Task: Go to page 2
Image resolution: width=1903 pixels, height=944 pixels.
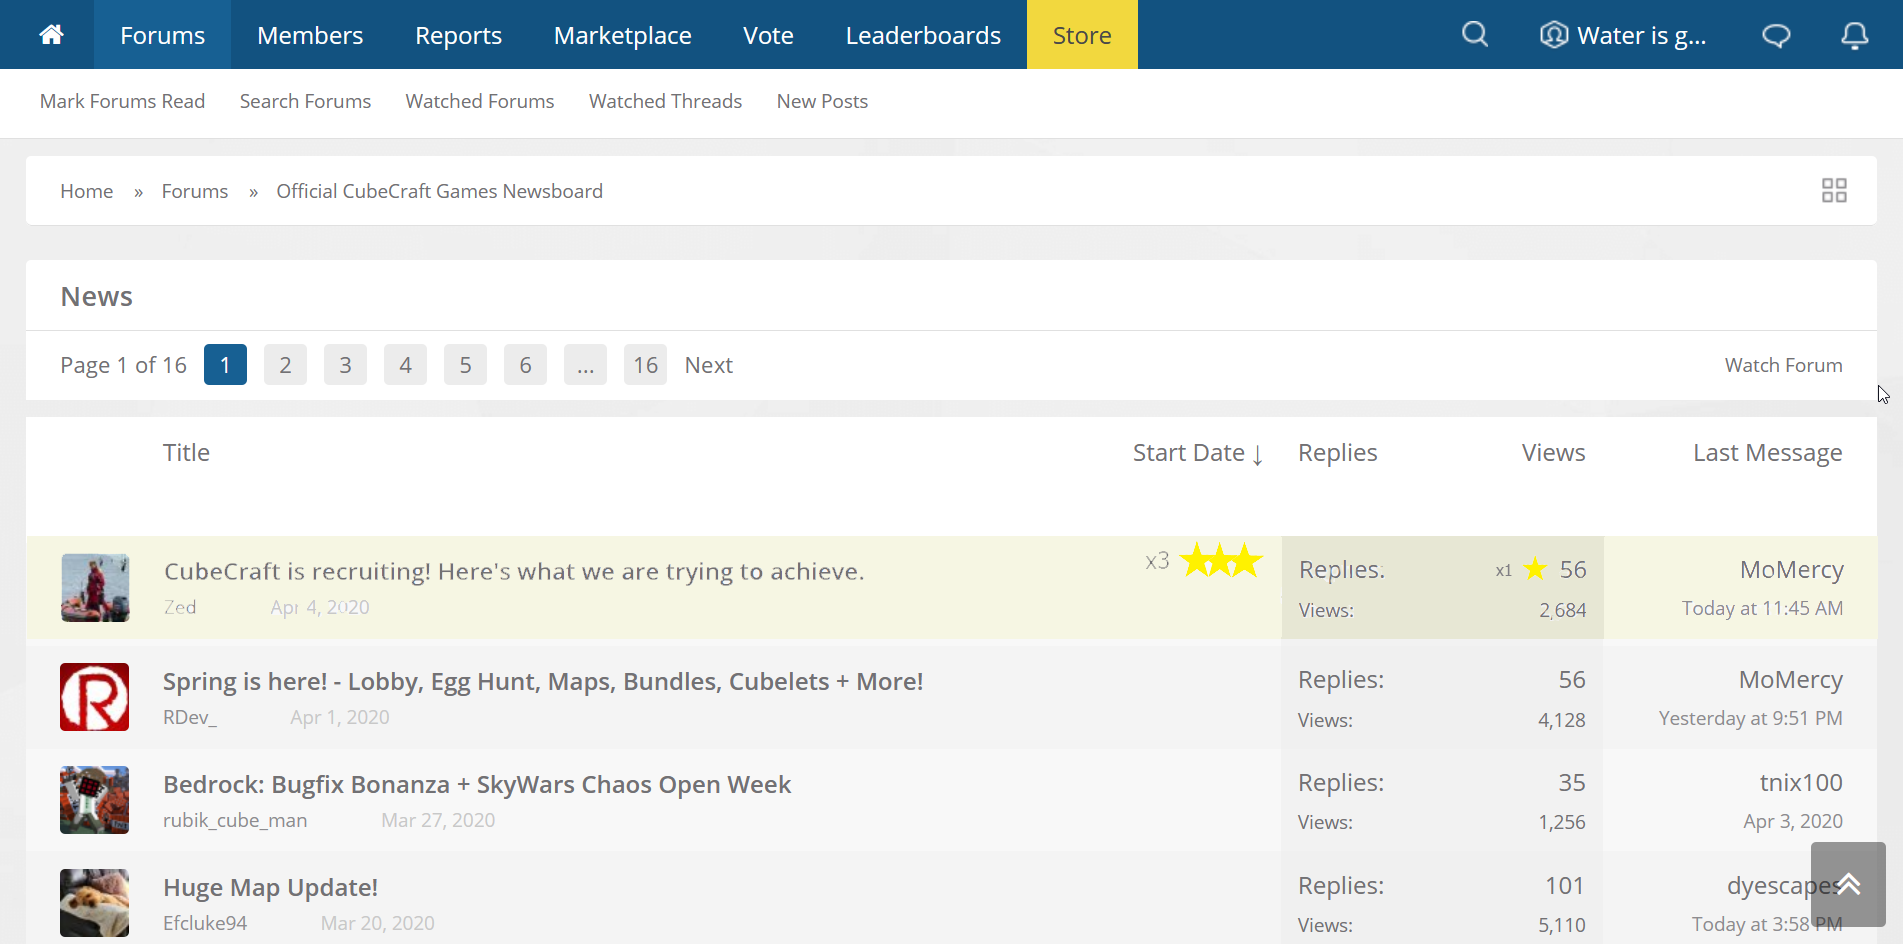Action: tap(285, 365)
